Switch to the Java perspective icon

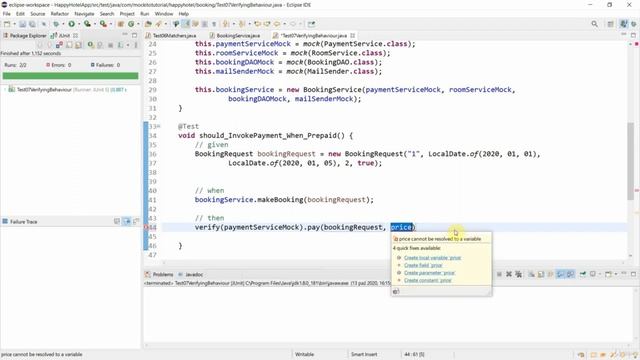click(x=623, y=24)
